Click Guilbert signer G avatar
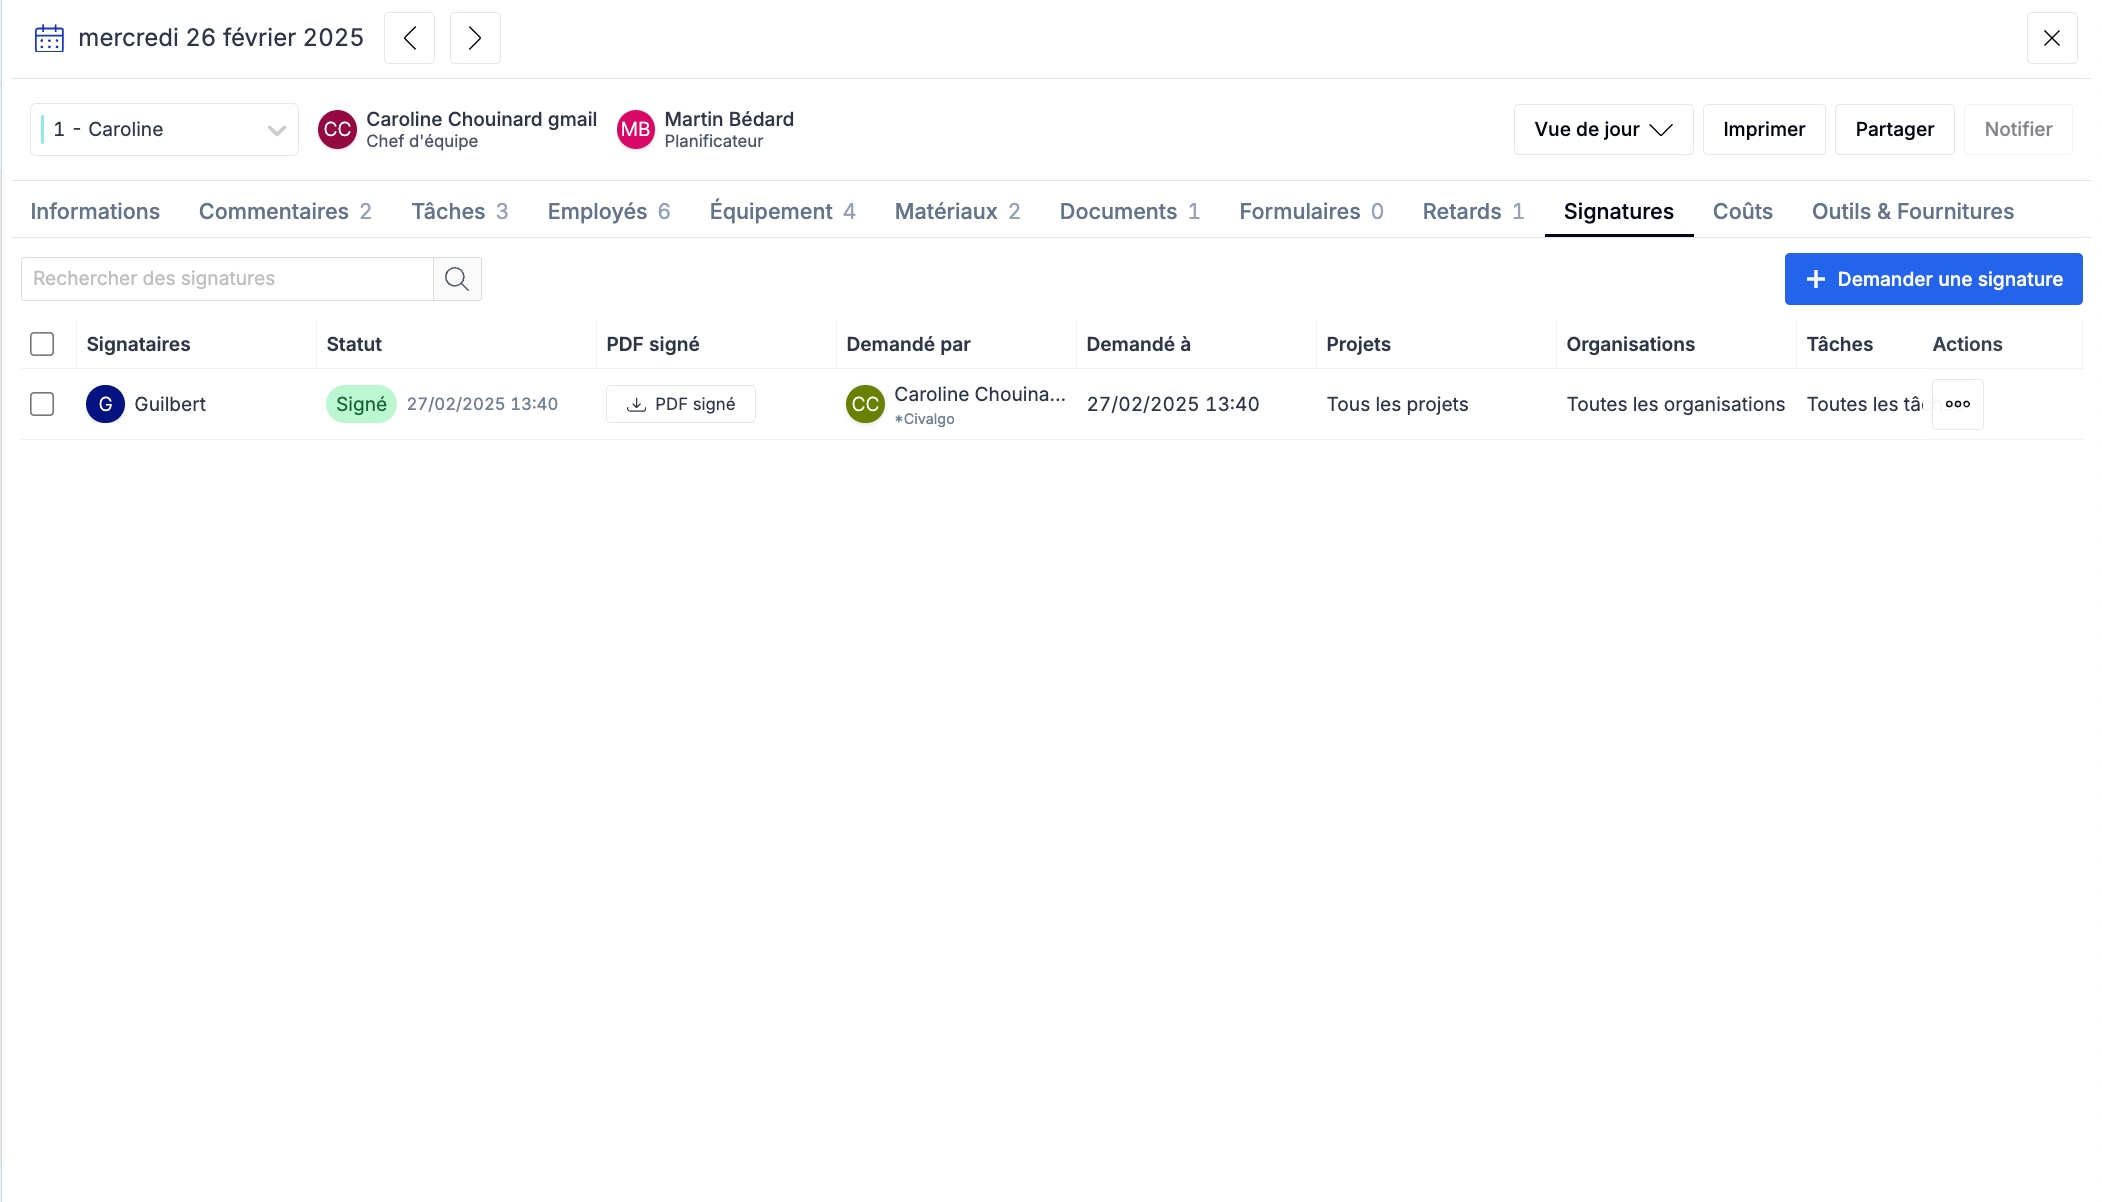Viewport: 2102px width, 1202px height. click(x=105, y=404)
